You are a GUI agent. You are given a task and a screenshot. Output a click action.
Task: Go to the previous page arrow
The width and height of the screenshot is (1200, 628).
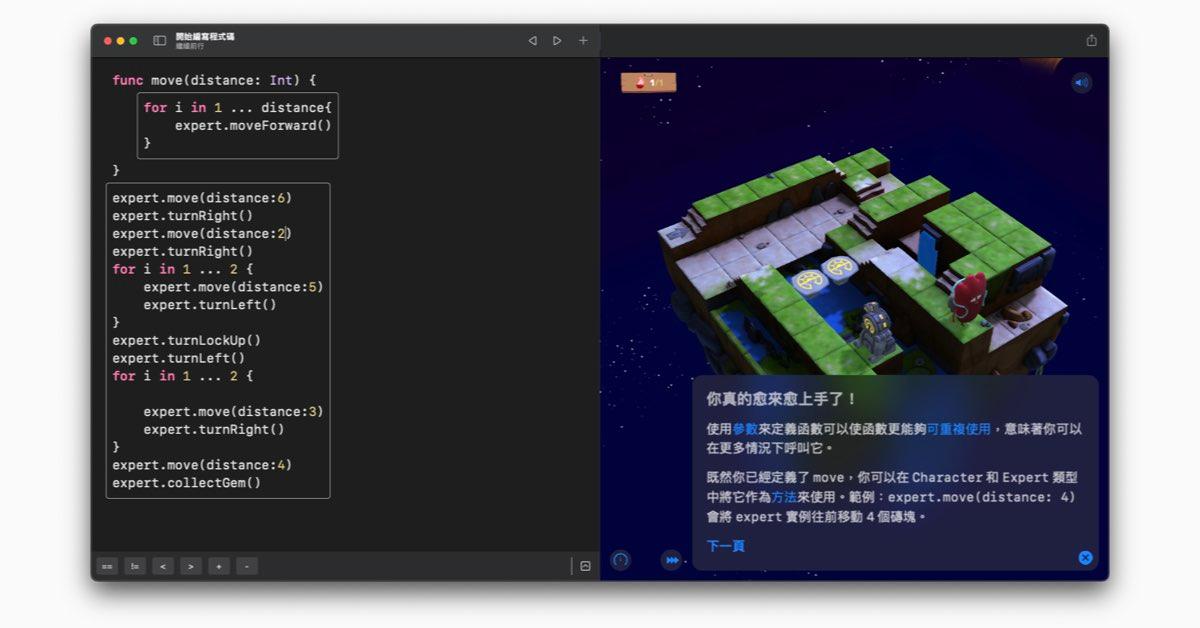click(x=532, y=41)
